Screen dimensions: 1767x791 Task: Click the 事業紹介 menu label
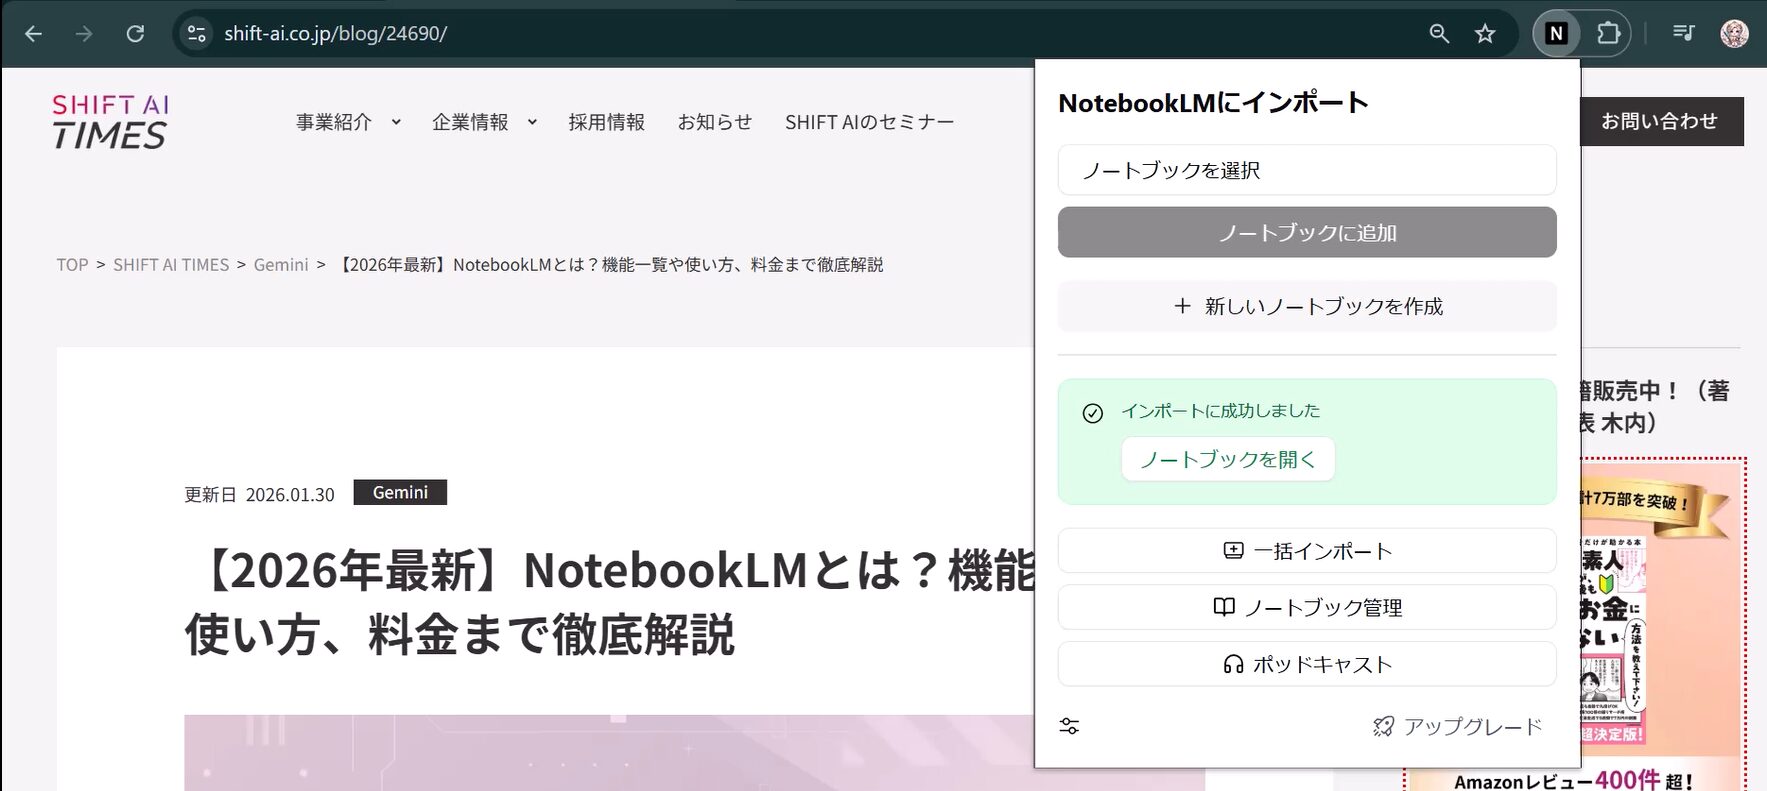pos(334,122)
